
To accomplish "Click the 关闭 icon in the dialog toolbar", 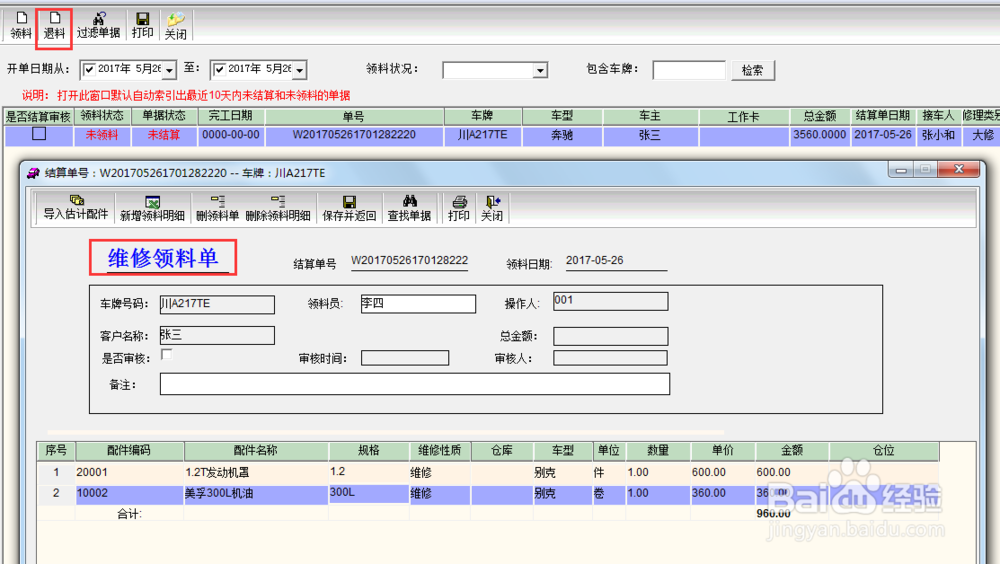I will coord(492,208).
